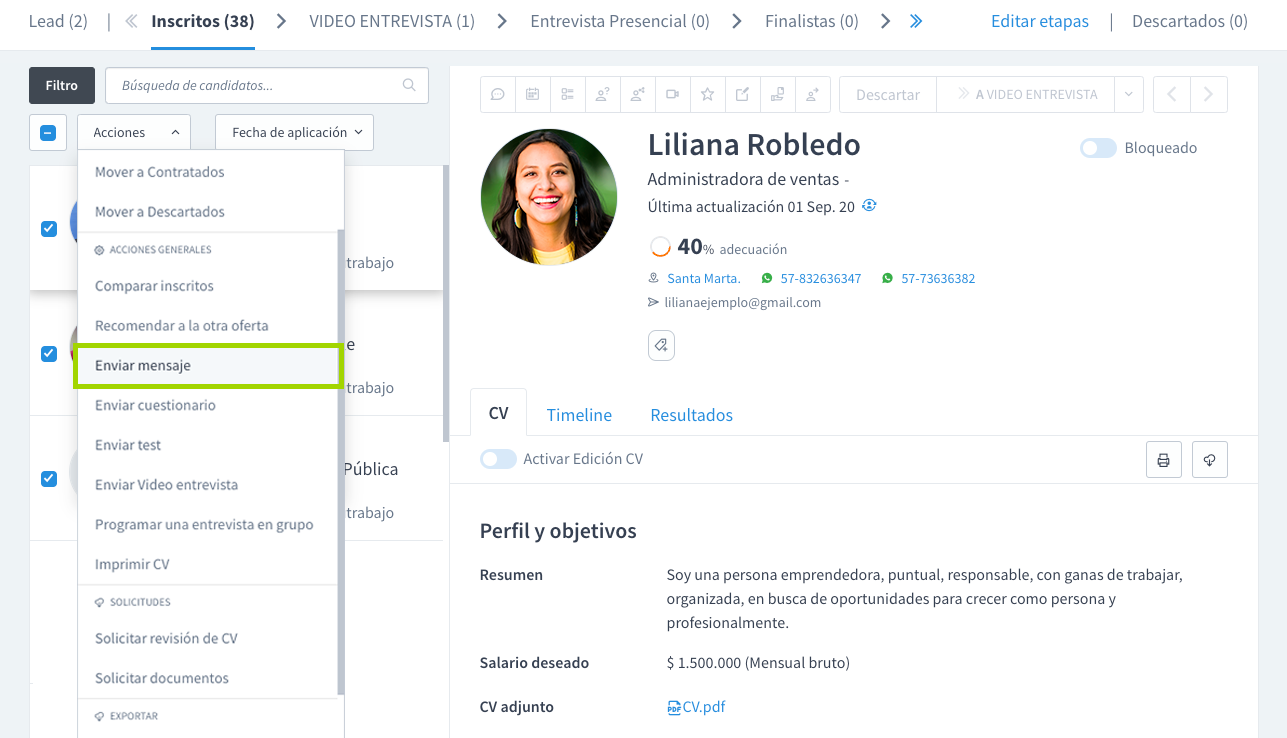Switch to the Timeline tab
This screenshot has width=1287, height=738.
point(579,413)
